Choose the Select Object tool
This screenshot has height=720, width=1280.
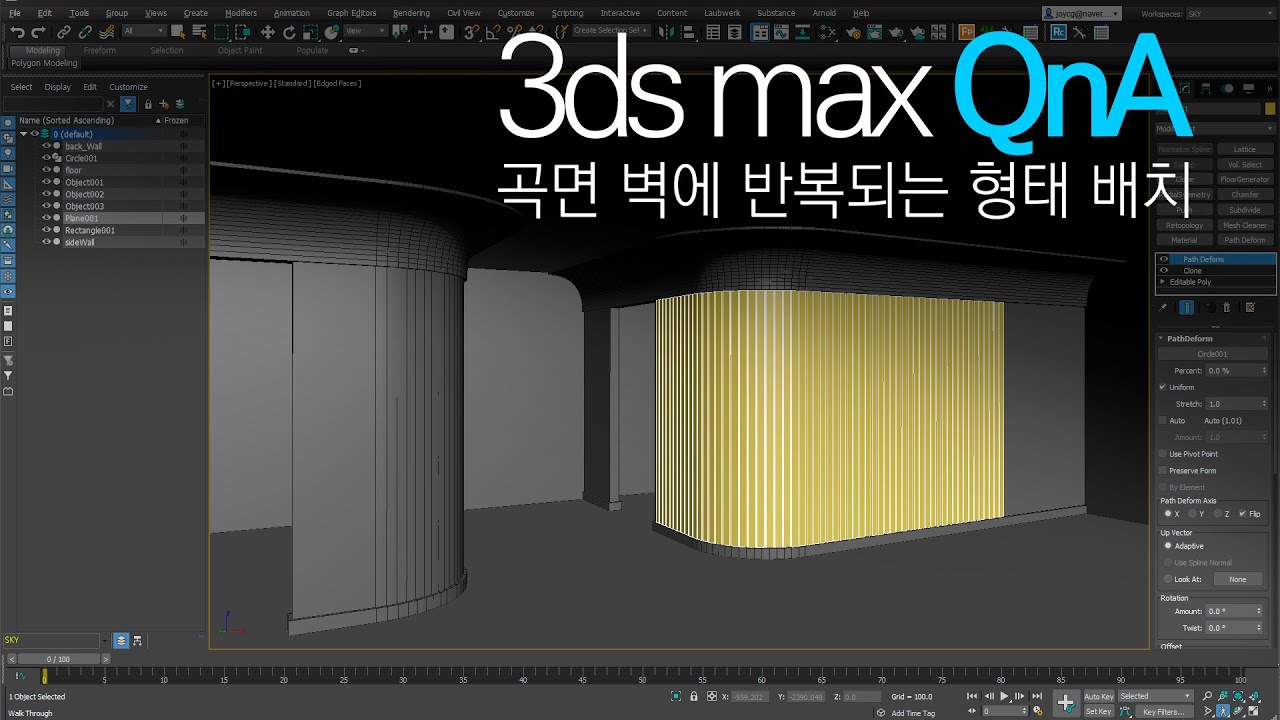(178, 32)
